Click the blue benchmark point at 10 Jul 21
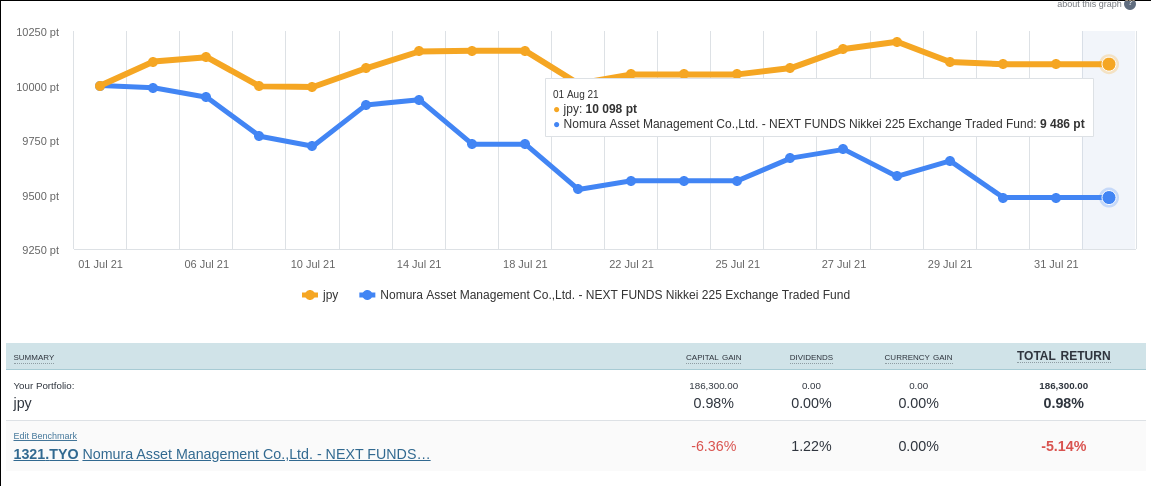Image resolution: width=1151 pixels, height=486 pixels. click(x=312, y=146)
